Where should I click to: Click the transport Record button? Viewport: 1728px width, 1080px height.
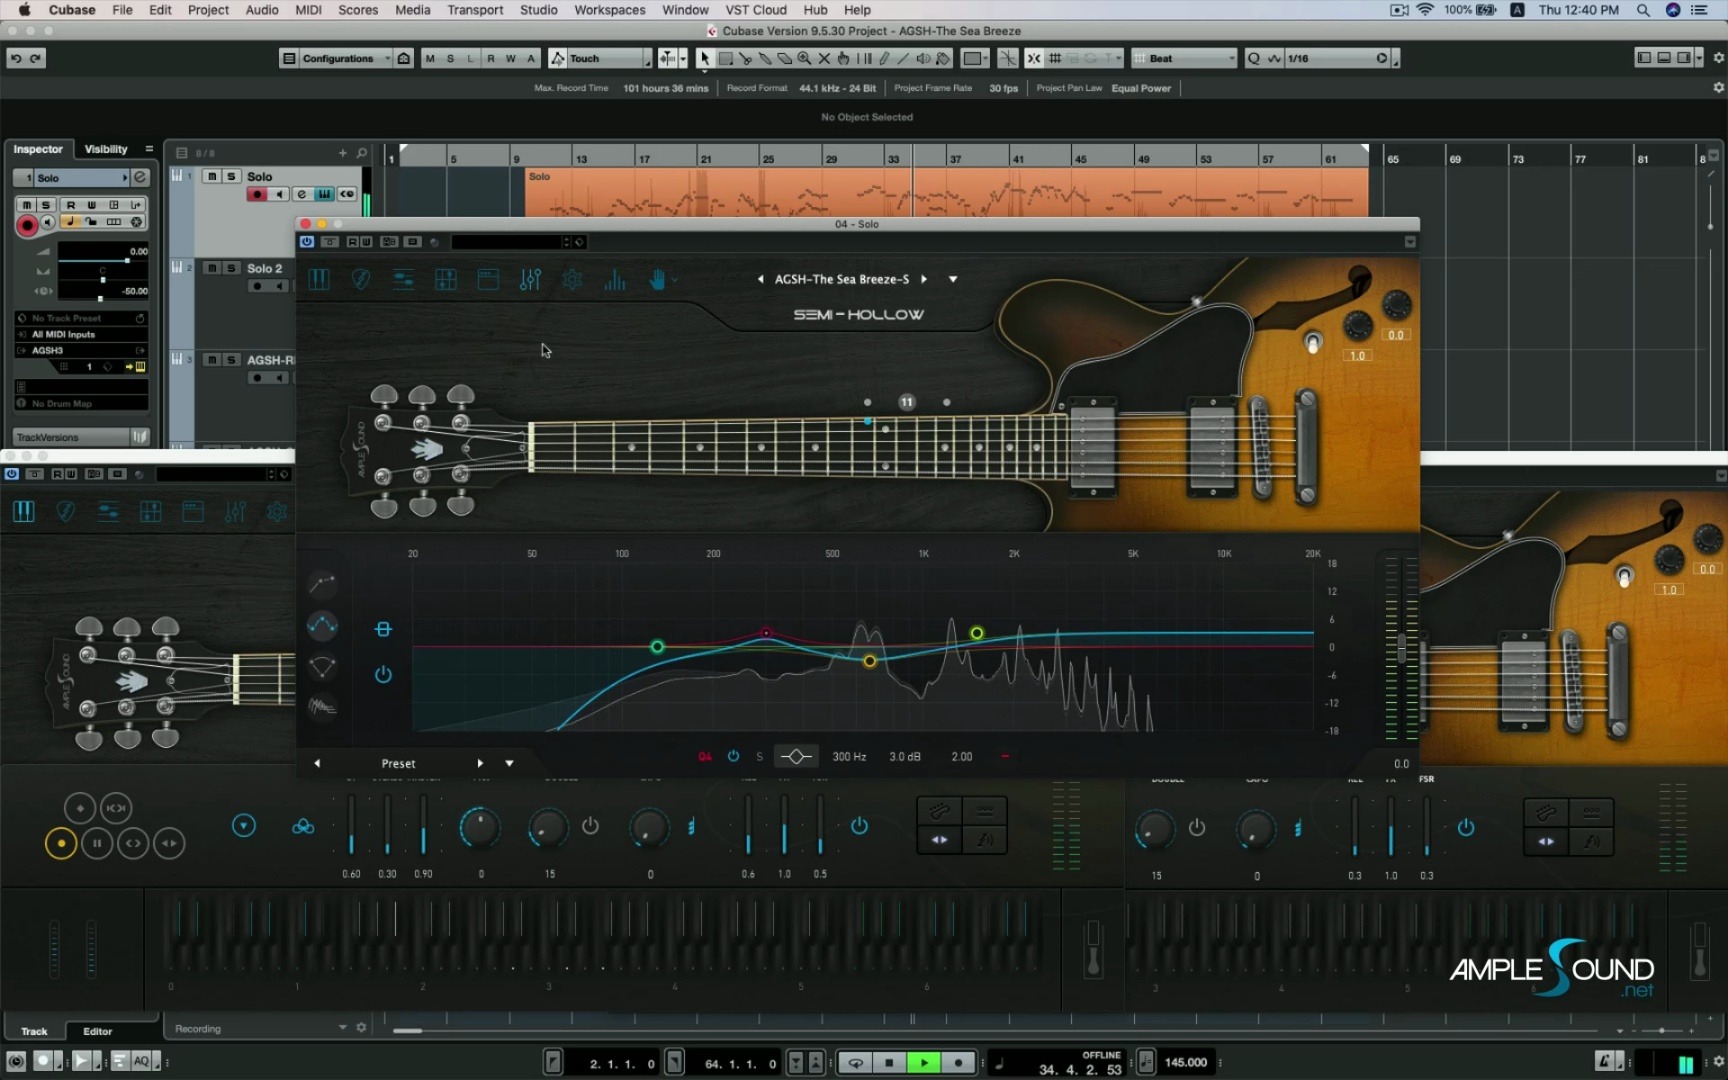(958, 1063)
